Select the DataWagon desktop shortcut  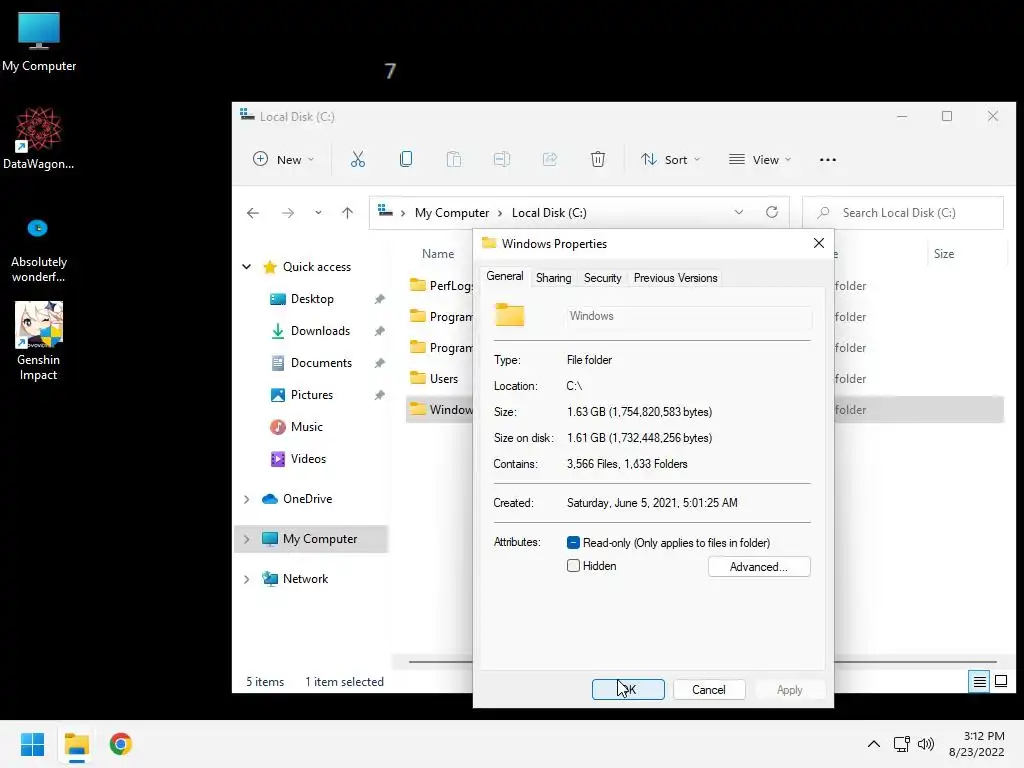click(39, 139)
